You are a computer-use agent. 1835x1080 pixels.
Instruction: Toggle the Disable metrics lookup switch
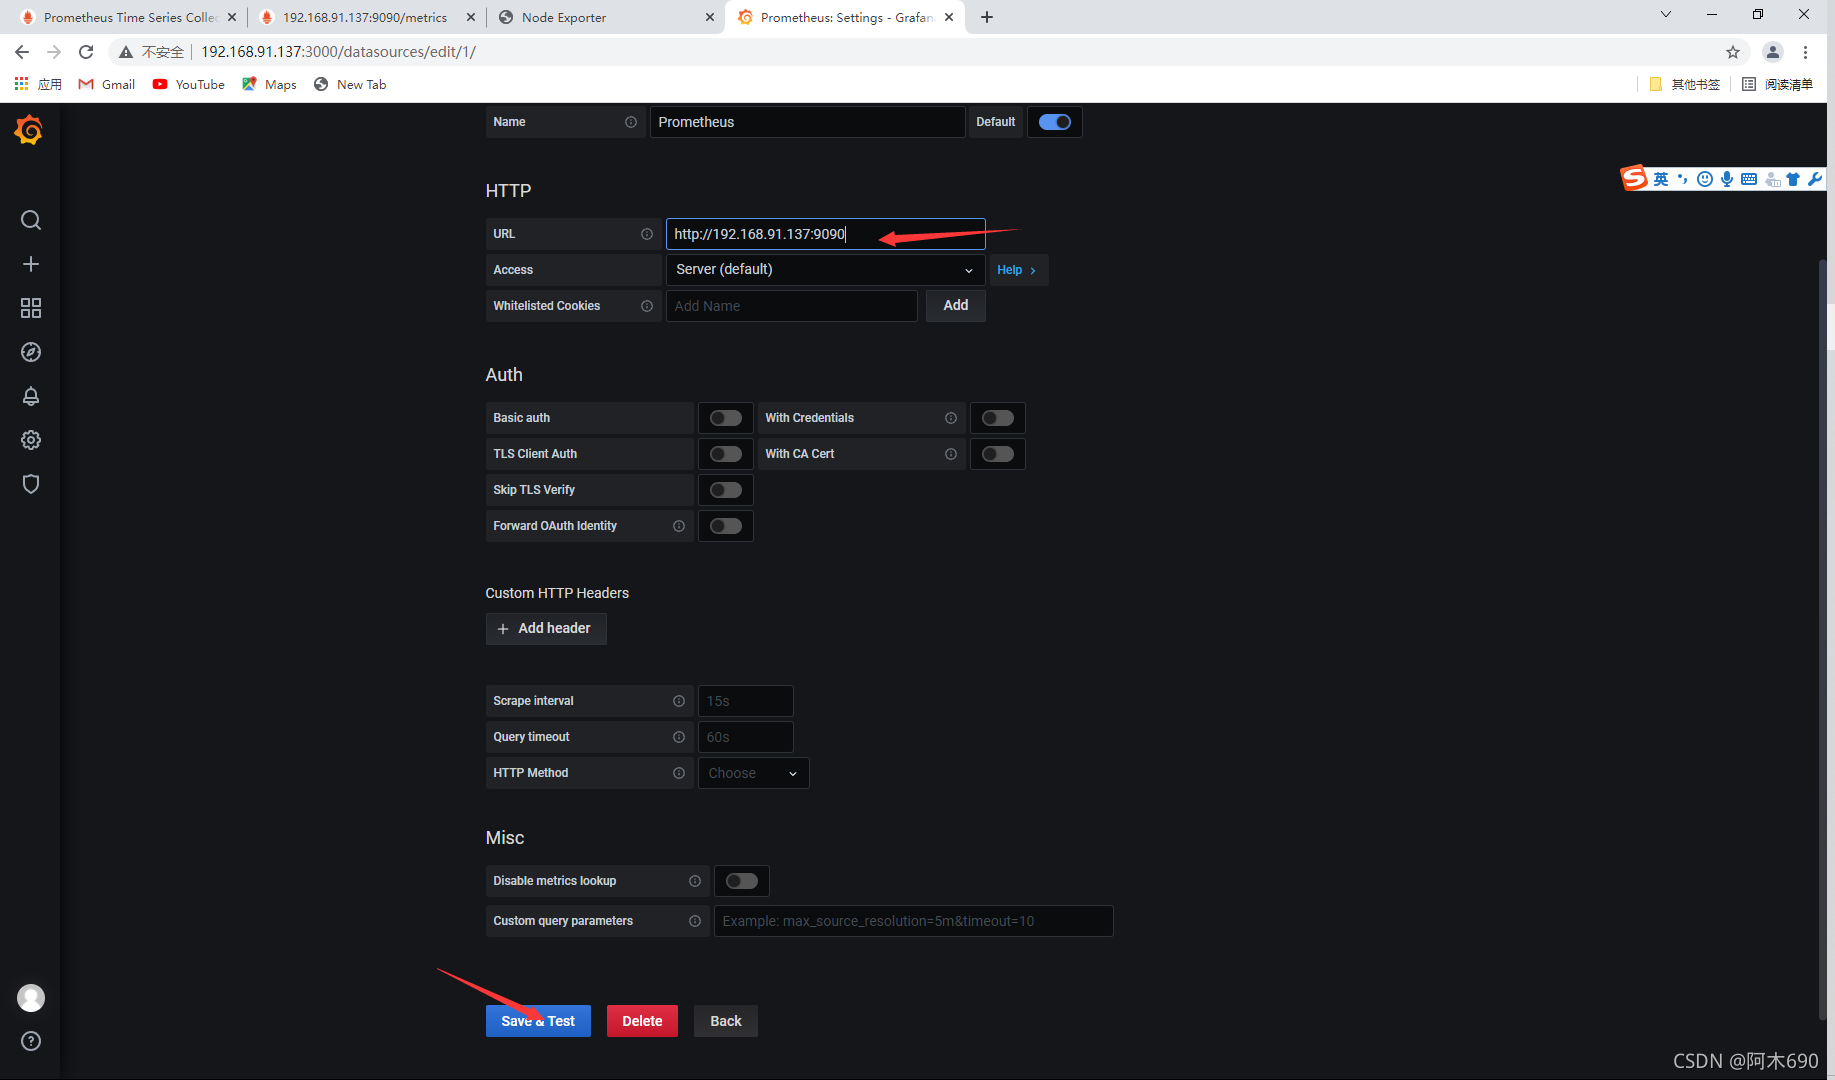[742, 881]
